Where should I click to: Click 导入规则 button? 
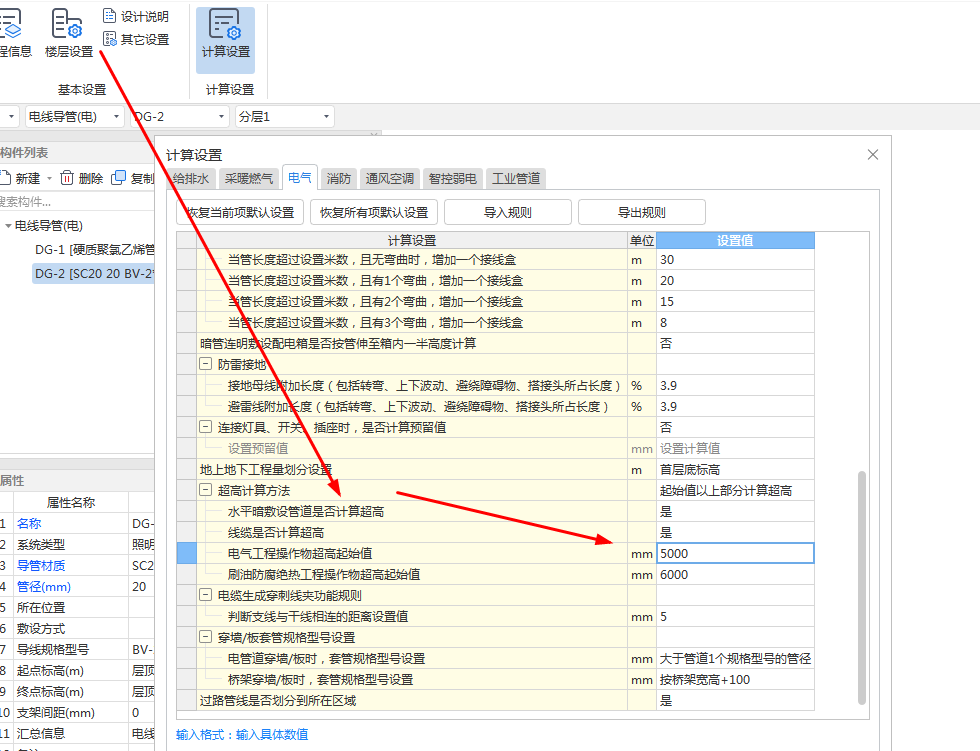tap(508, 212)
